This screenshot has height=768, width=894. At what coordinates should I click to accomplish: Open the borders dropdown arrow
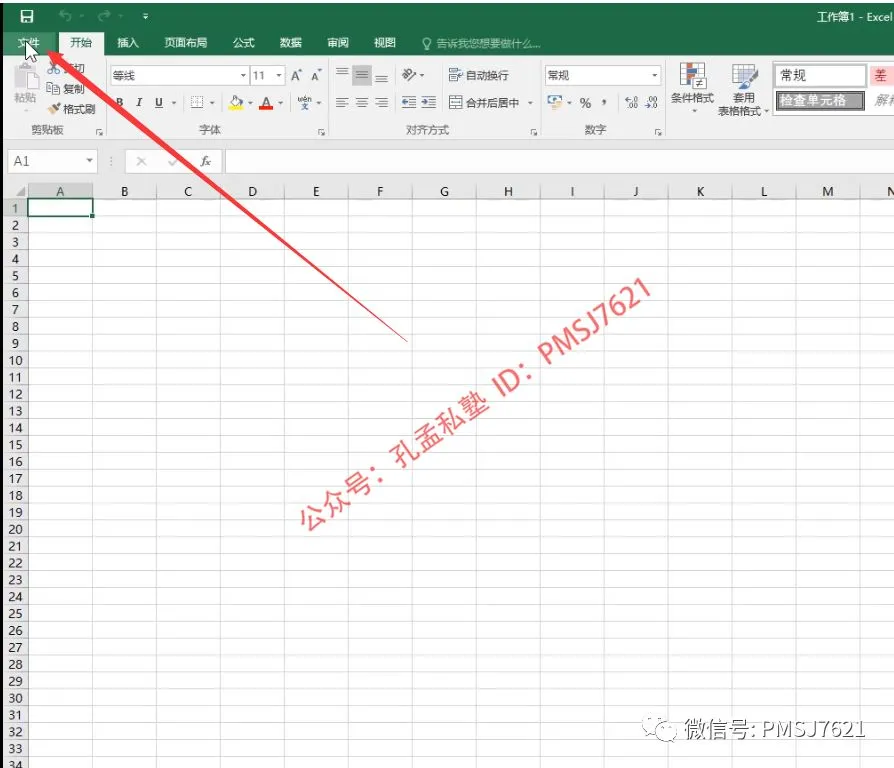[212, 103]
